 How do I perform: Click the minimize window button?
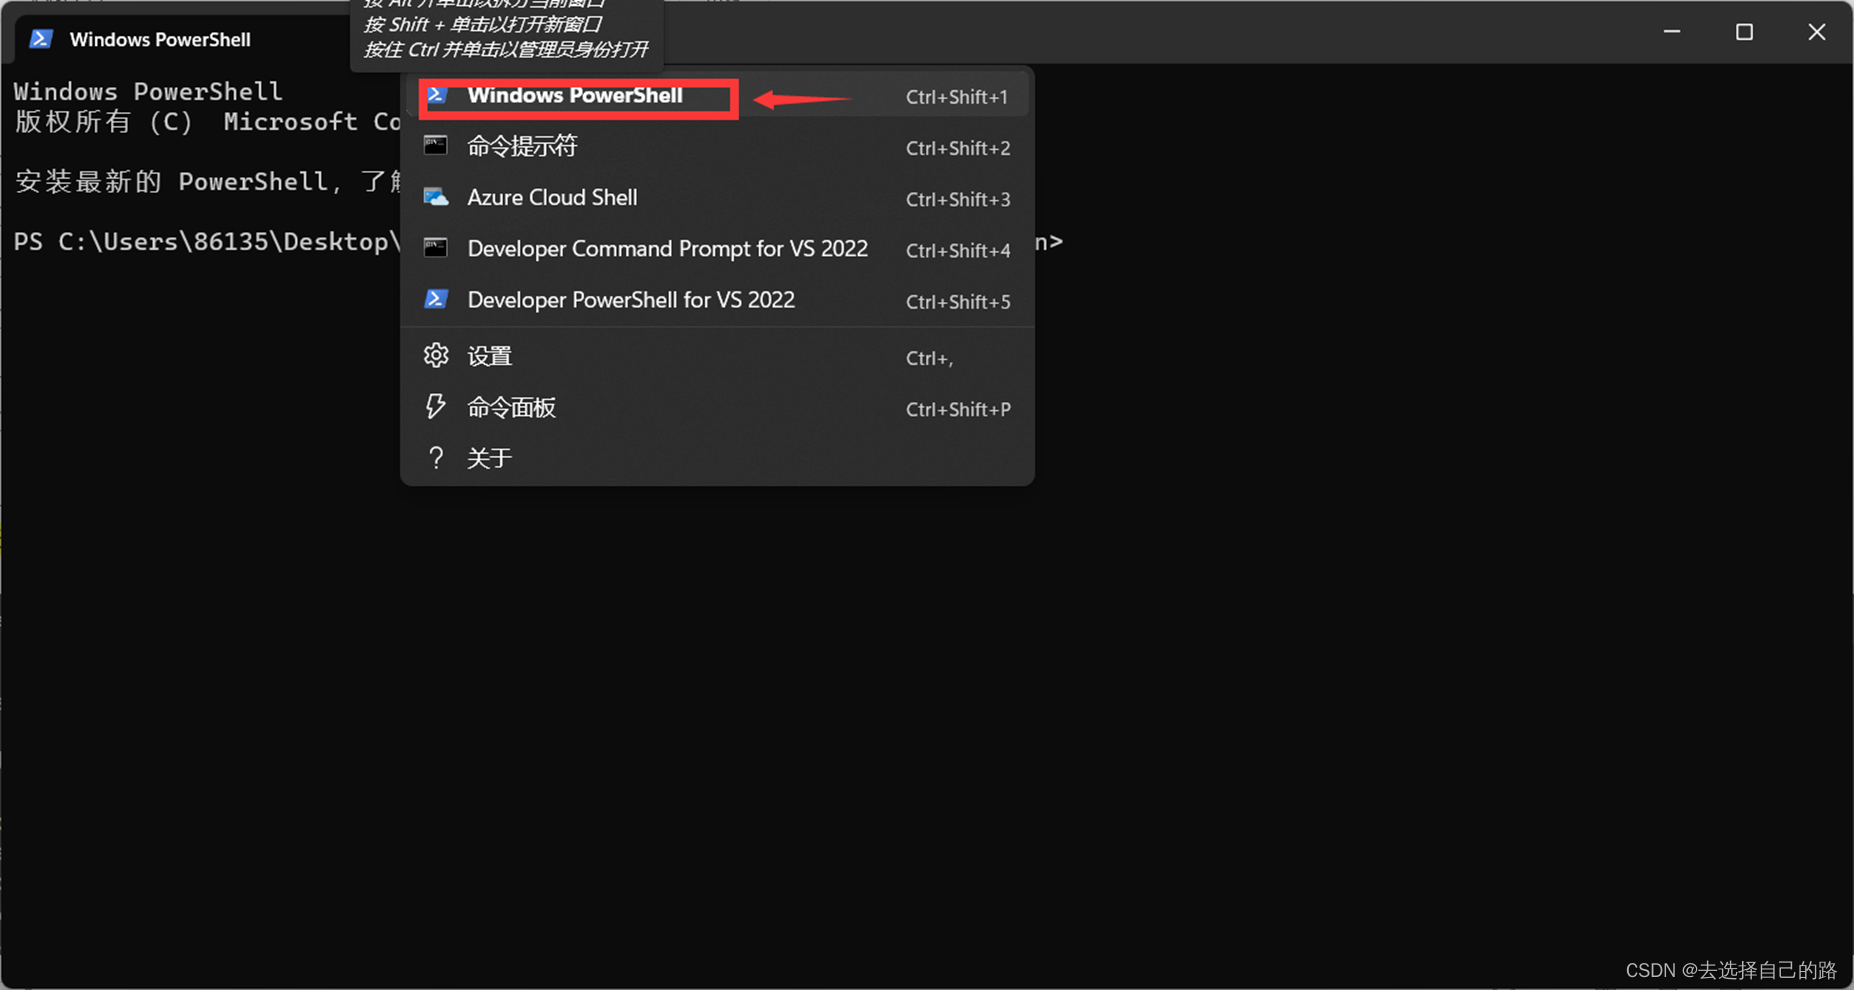1672,31
